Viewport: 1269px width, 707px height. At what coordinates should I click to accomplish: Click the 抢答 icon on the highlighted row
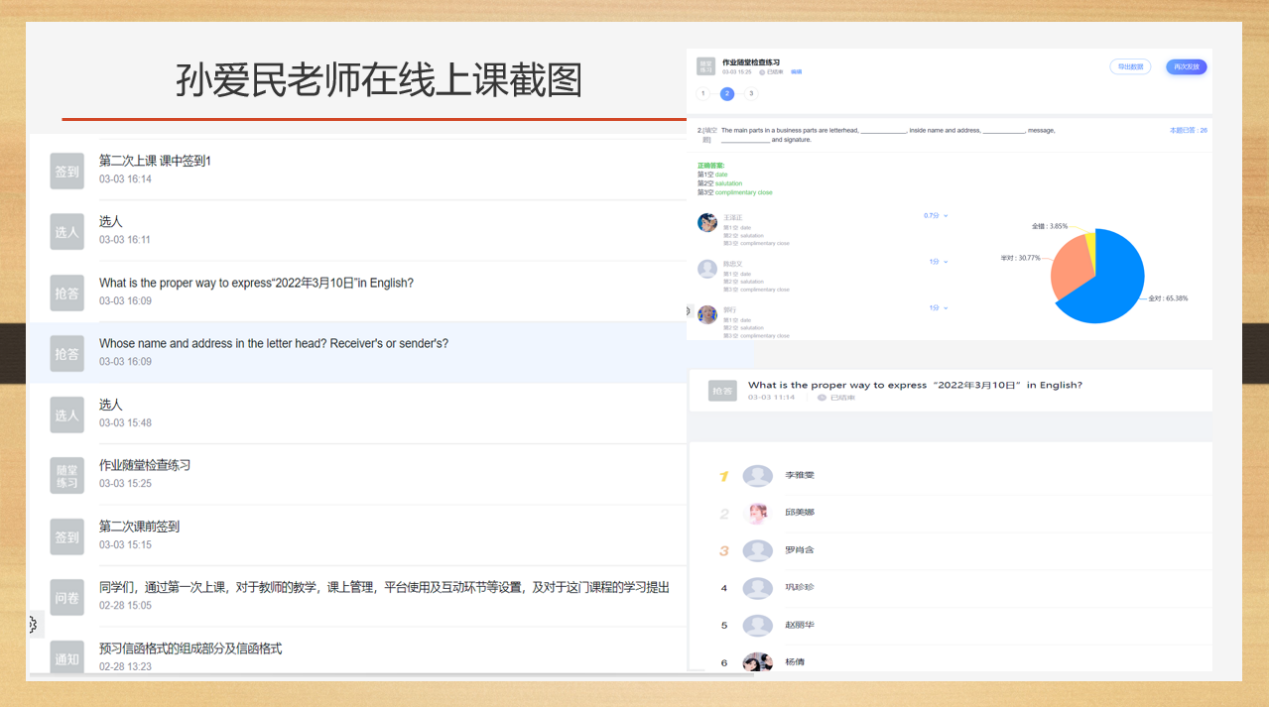[x=67, y=353]
